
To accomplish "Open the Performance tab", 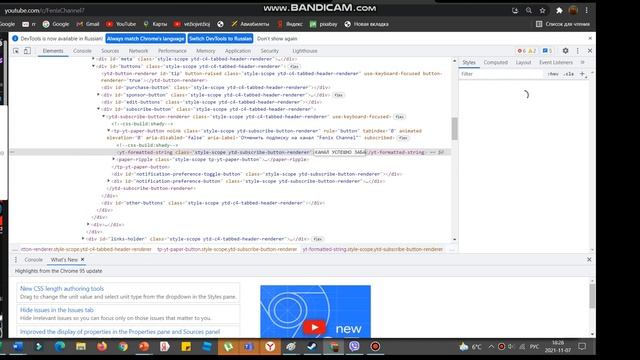I will pyautogui.click(x=172, y=51).
